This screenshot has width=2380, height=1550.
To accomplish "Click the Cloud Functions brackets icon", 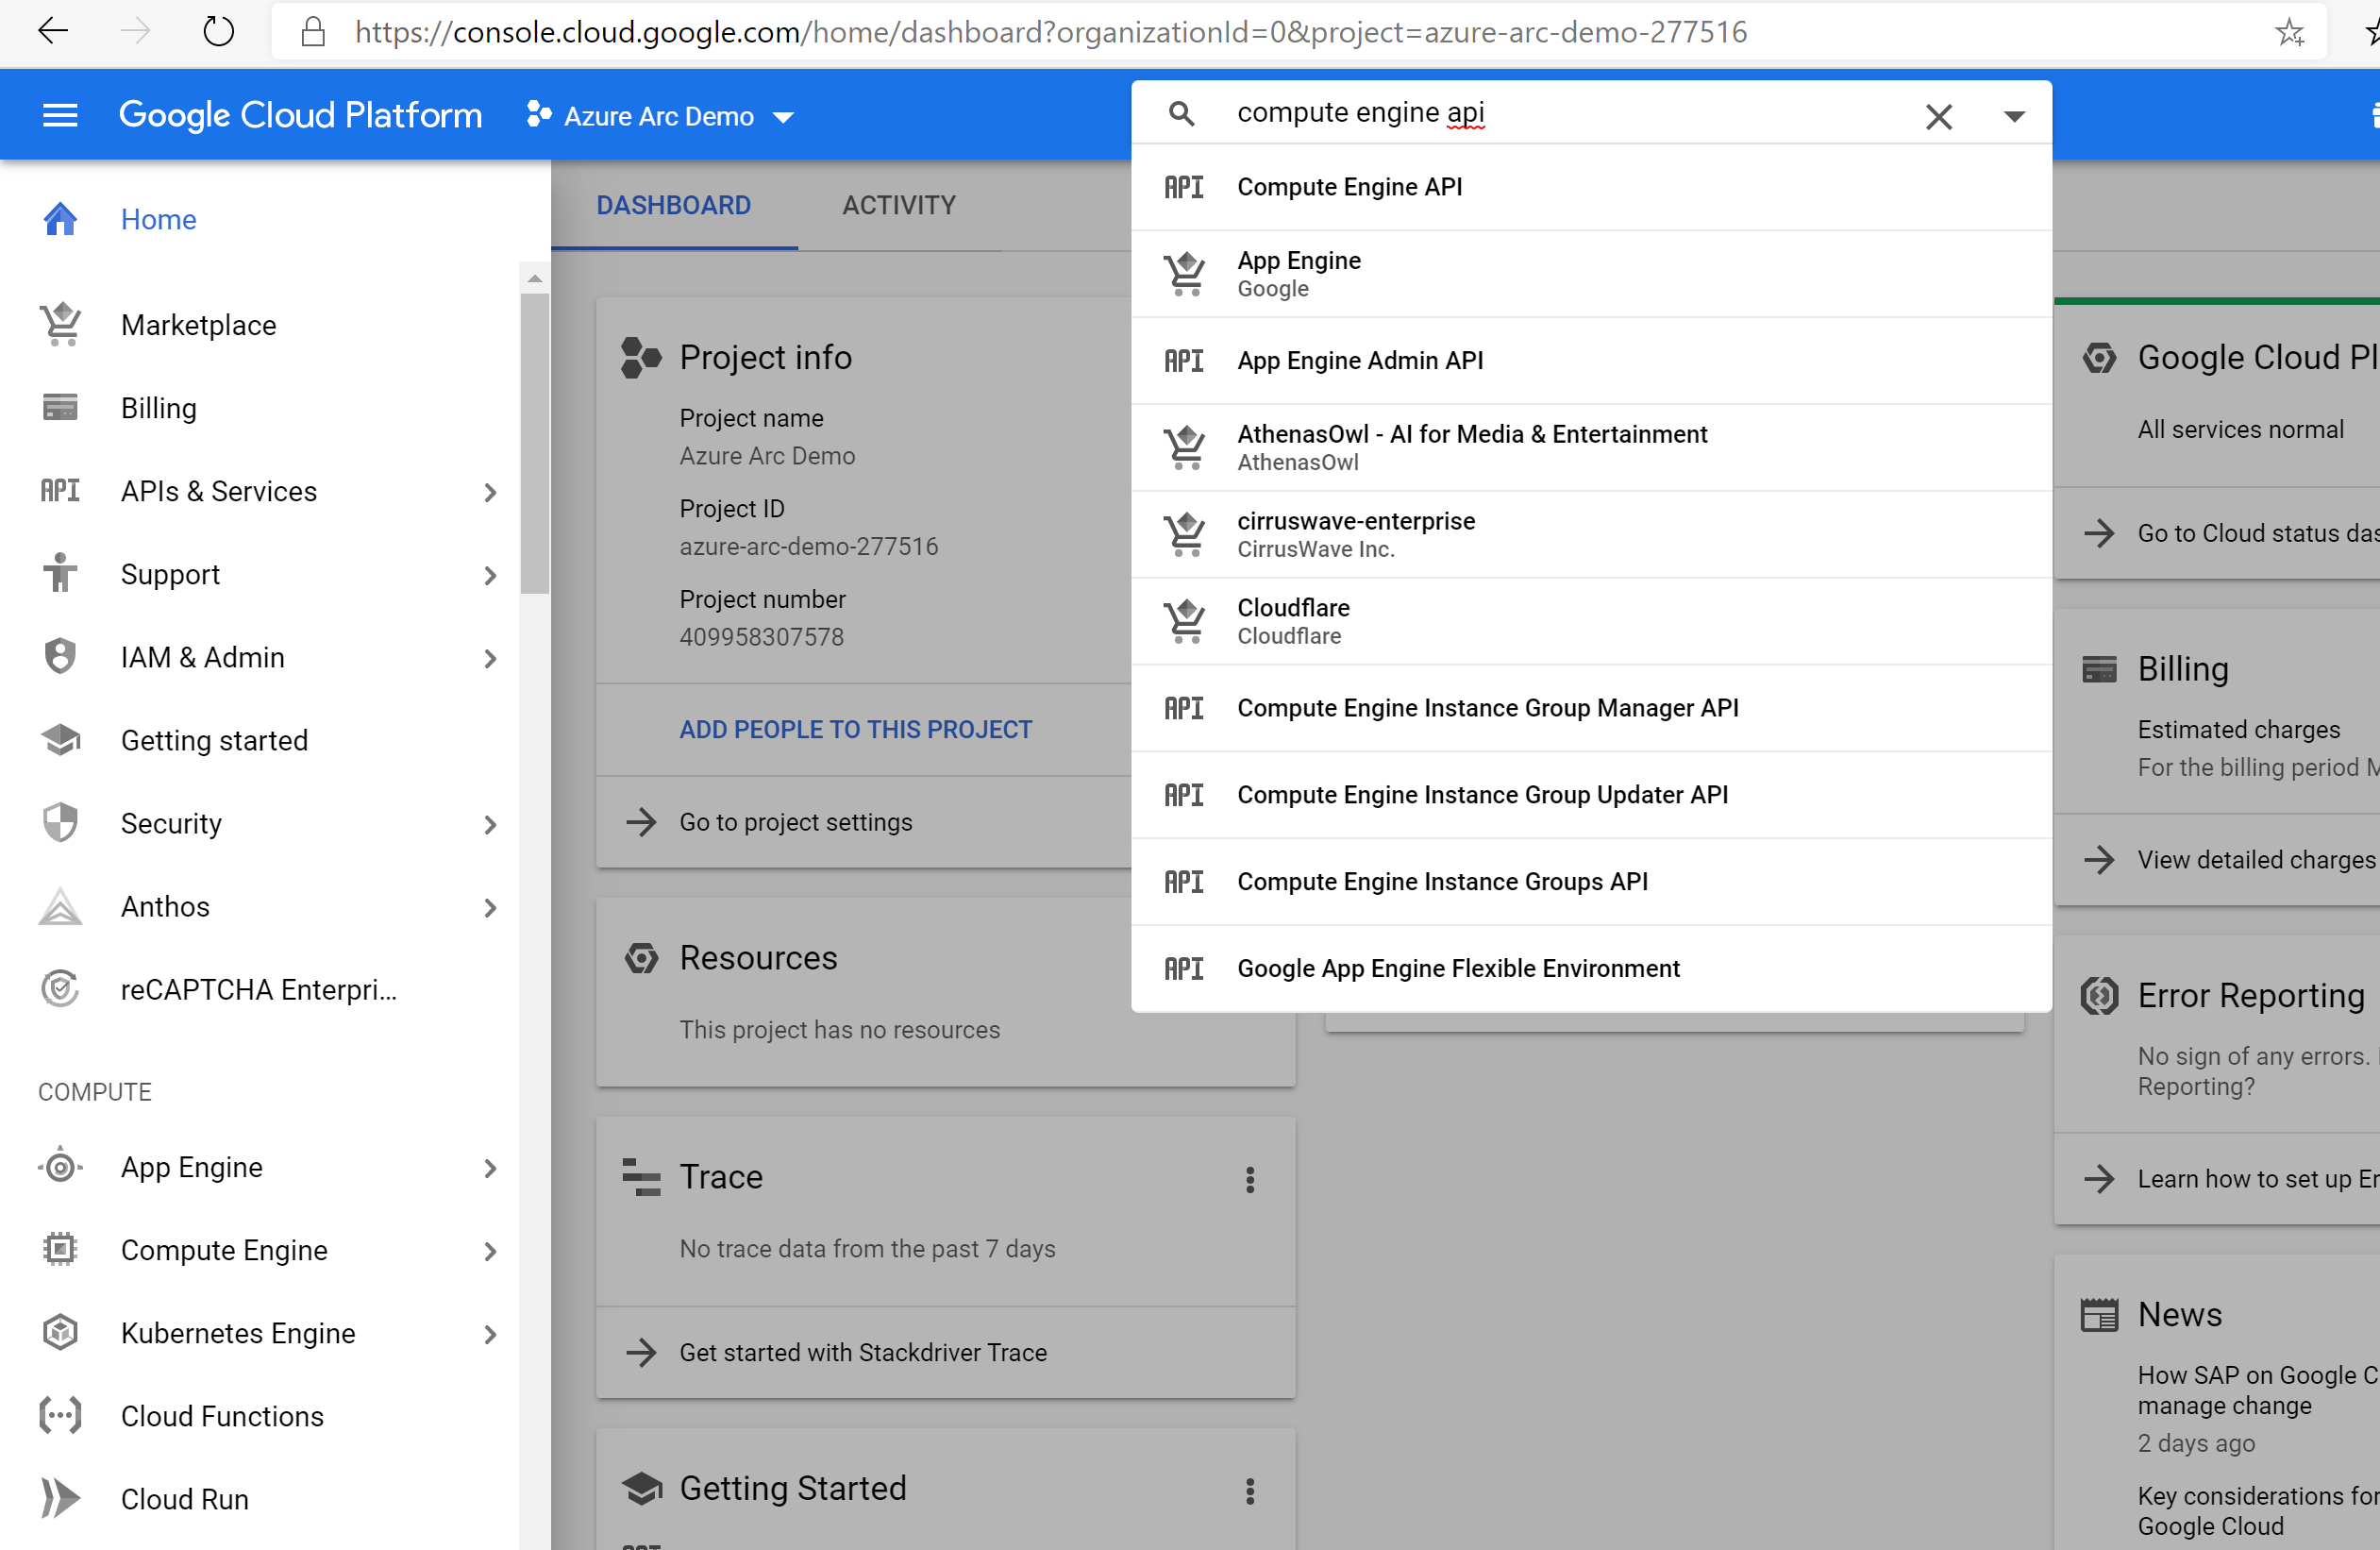I will click(60, 1416).
